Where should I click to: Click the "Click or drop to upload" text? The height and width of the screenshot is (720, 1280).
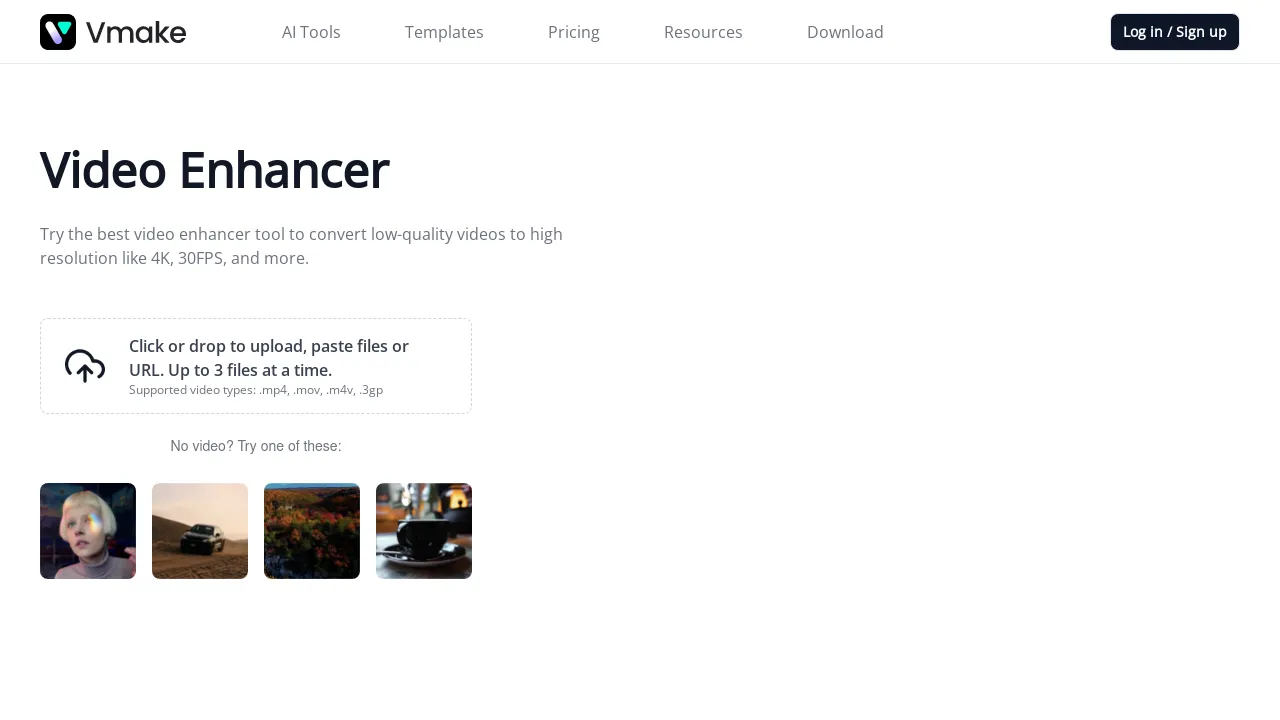coord(269,358)
